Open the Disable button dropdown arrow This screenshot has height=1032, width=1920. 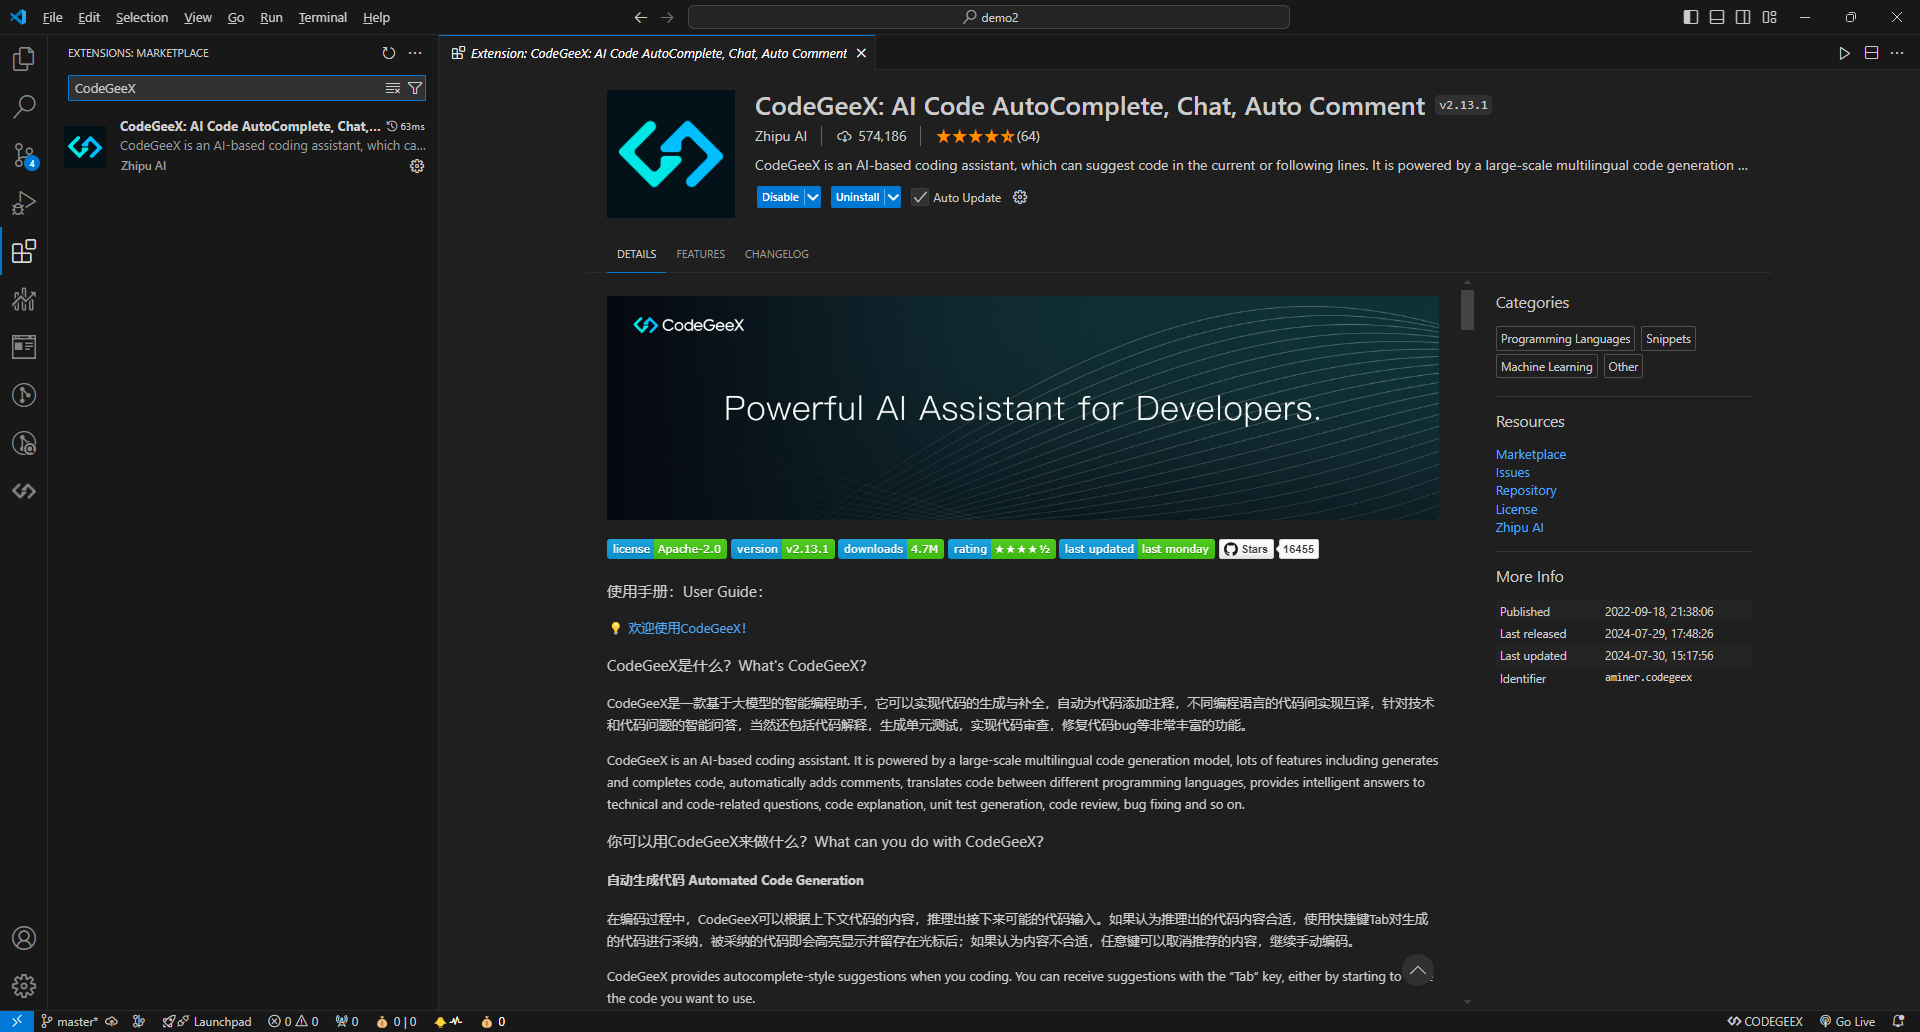(x=813, y=197)
